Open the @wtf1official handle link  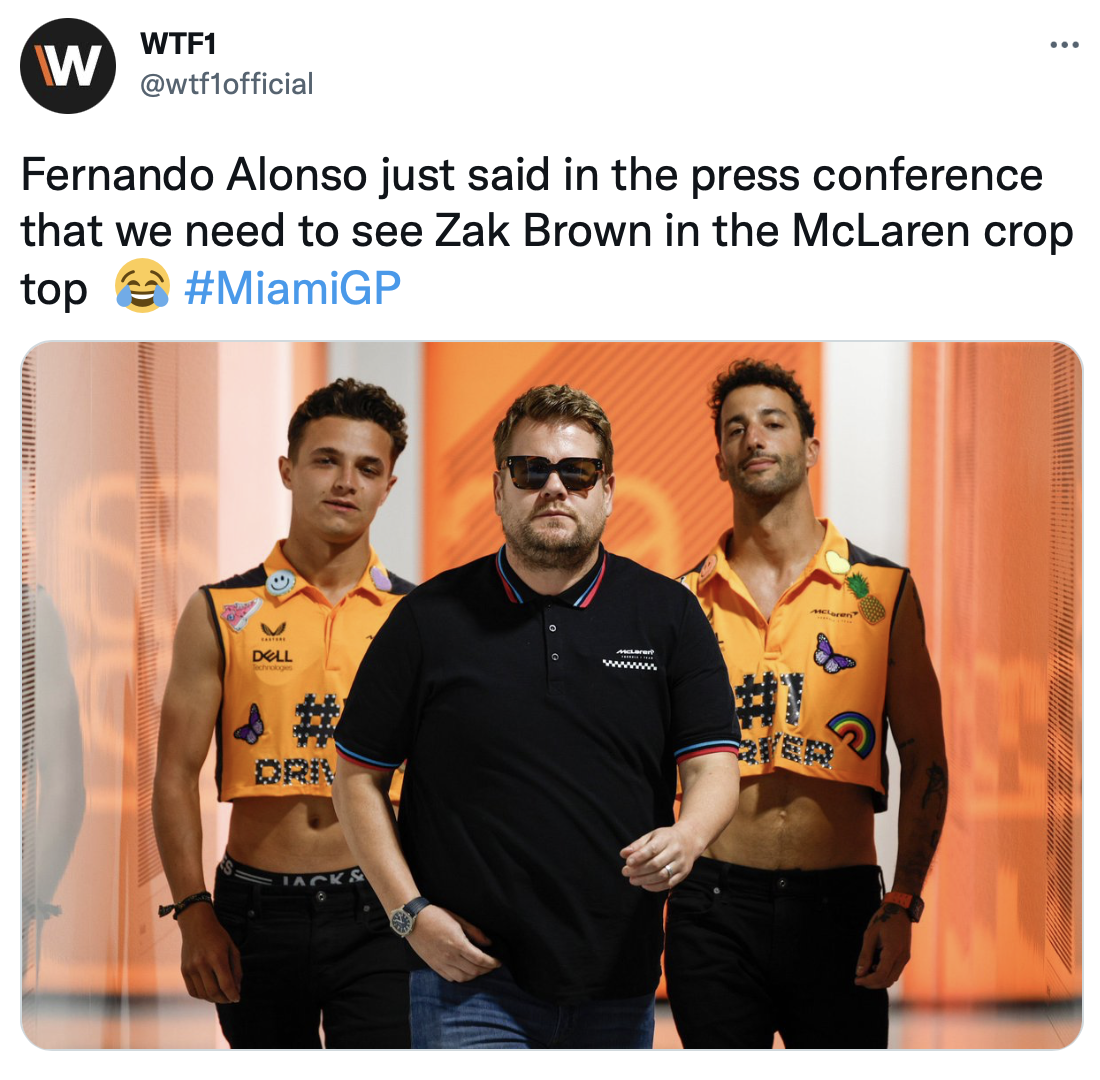click(x=227, y=84)
